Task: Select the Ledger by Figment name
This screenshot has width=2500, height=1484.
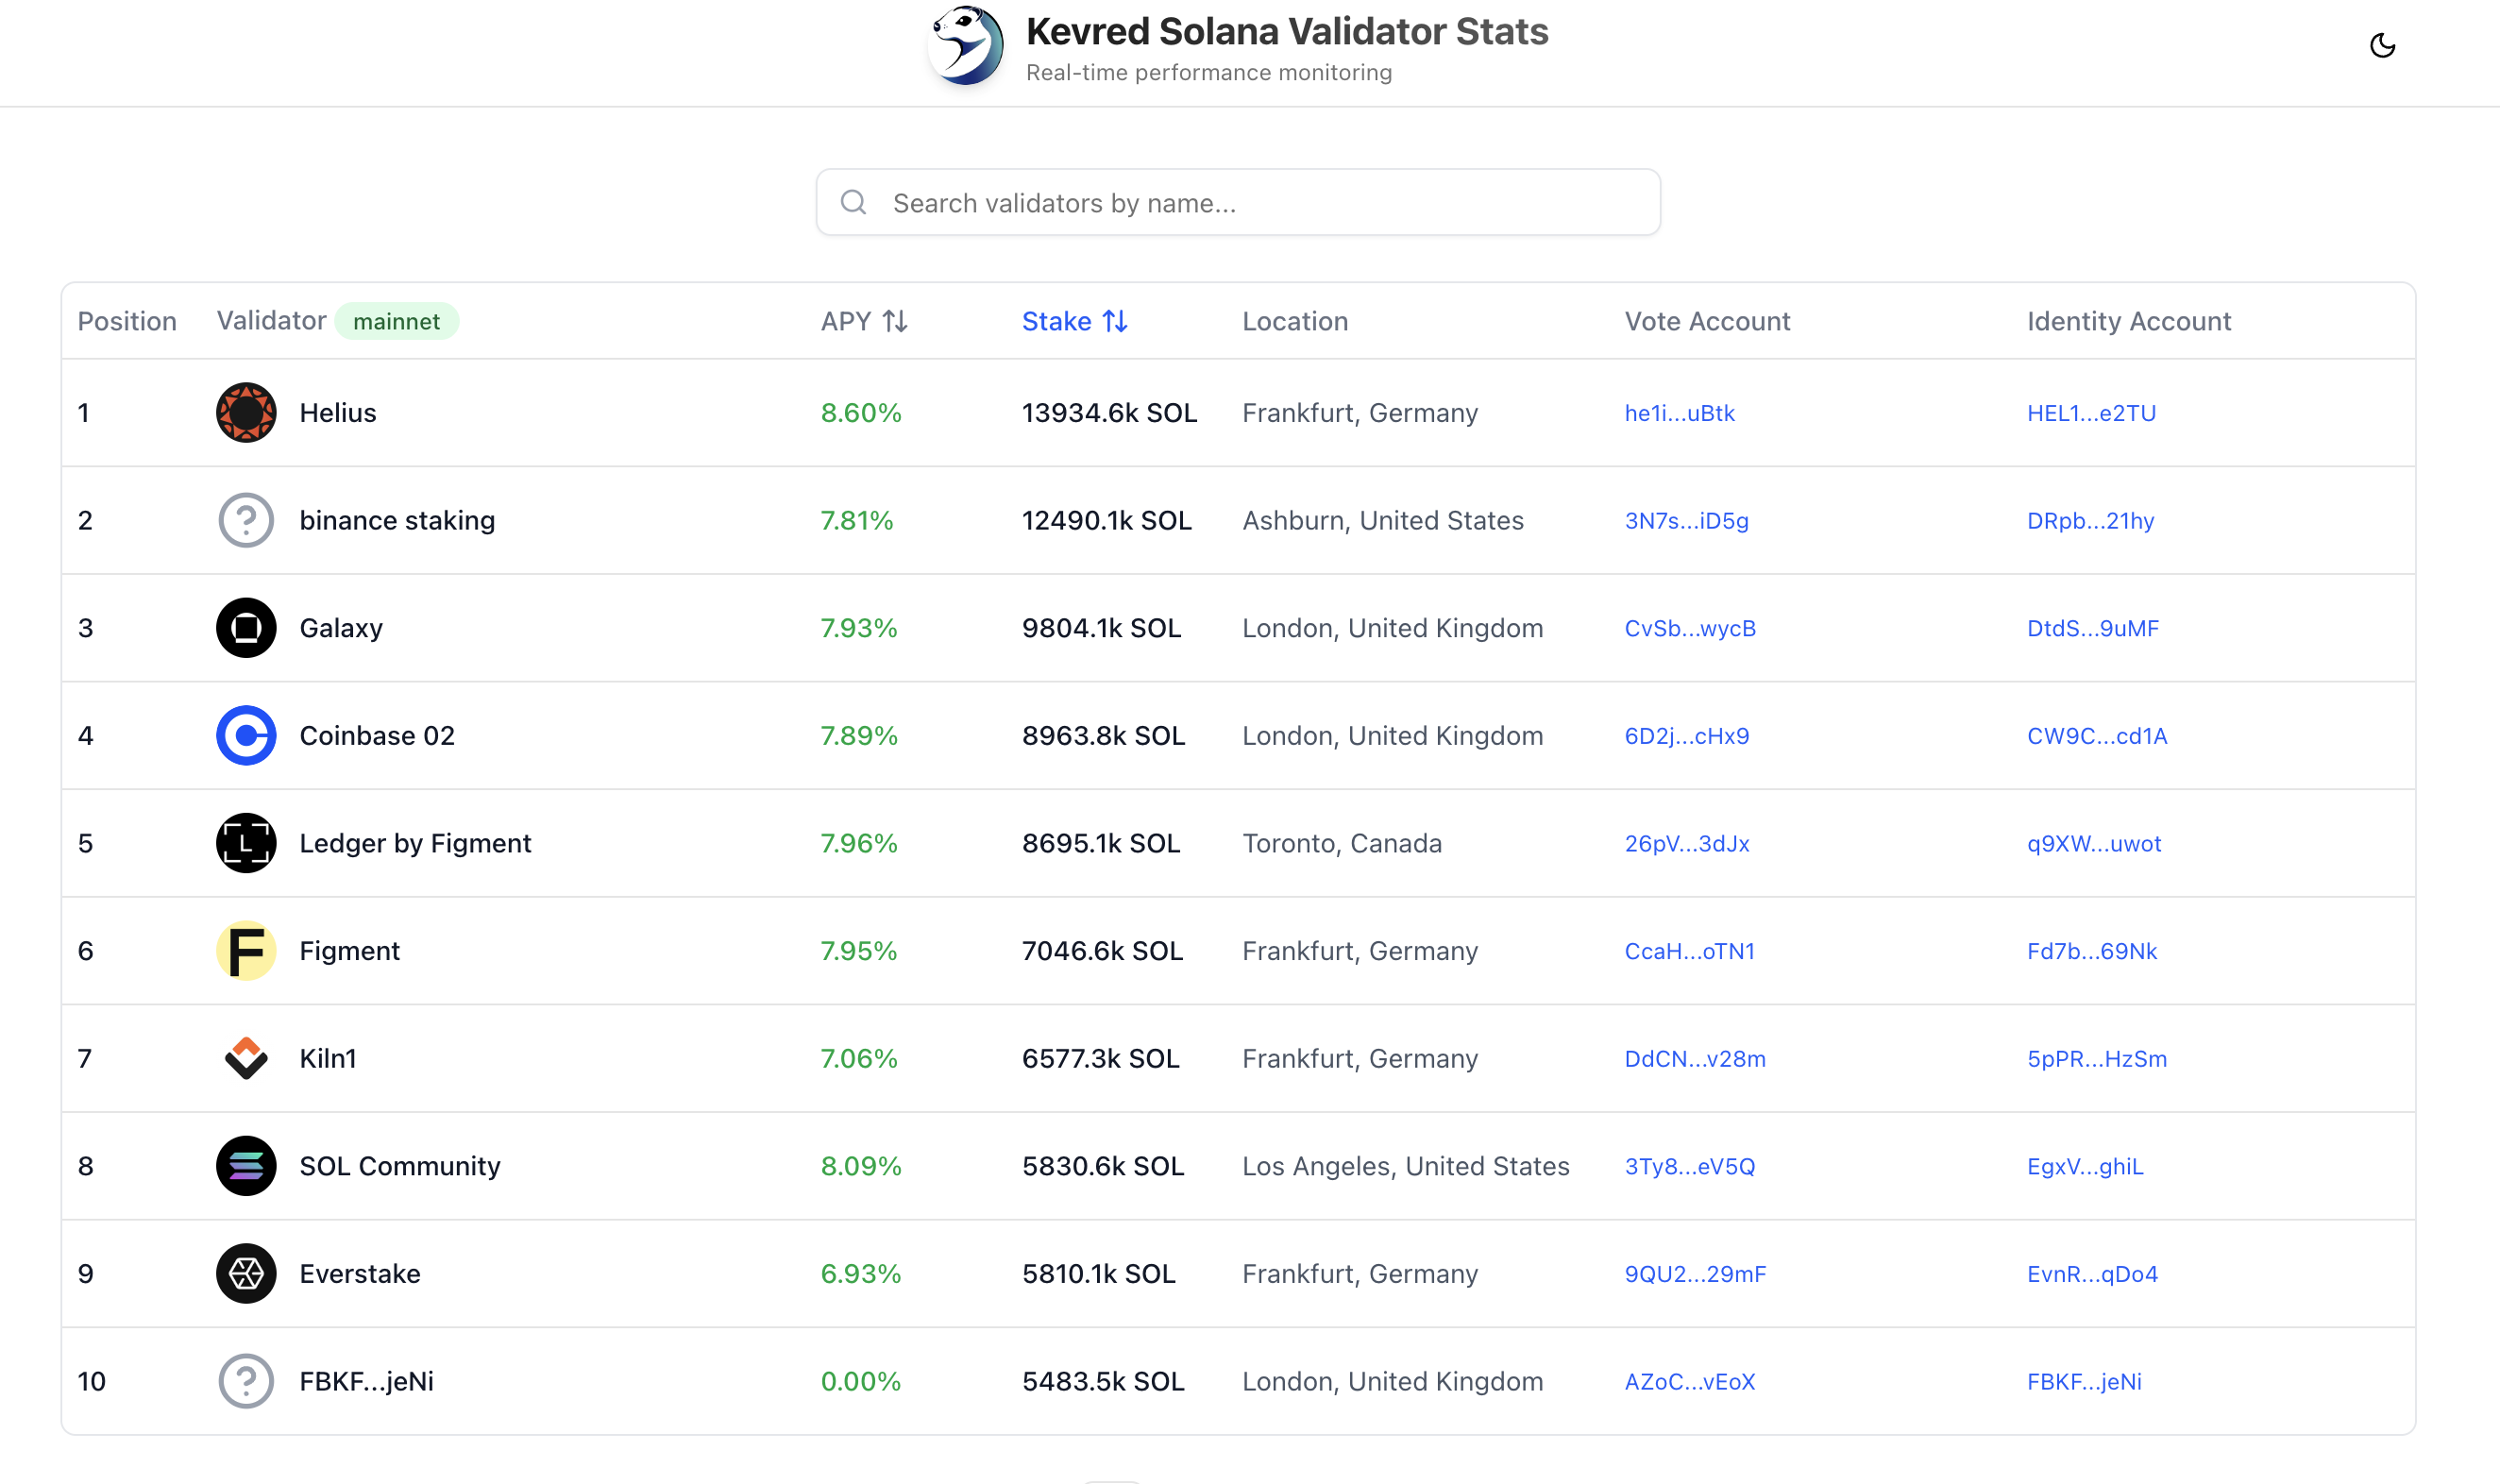Action: pos(415,843)
